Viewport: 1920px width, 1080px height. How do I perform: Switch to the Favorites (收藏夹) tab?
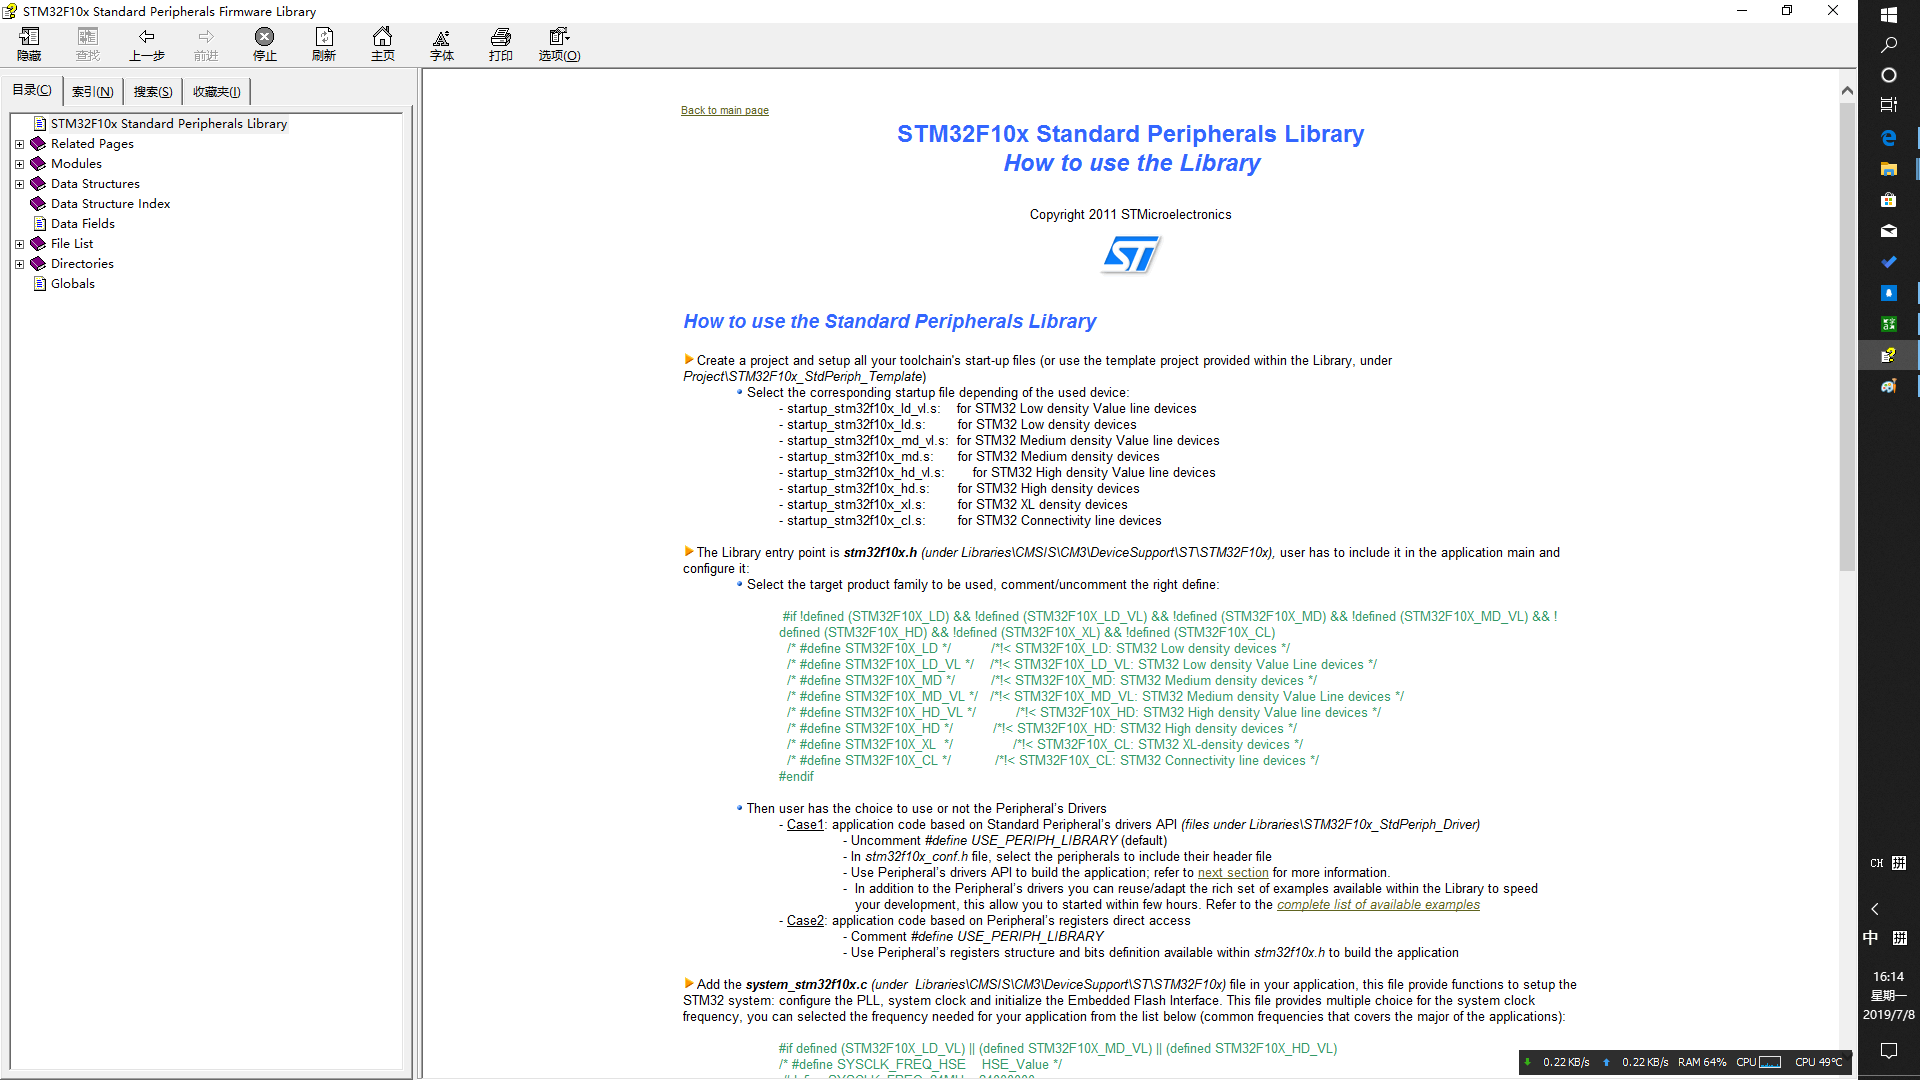[217, 92]
